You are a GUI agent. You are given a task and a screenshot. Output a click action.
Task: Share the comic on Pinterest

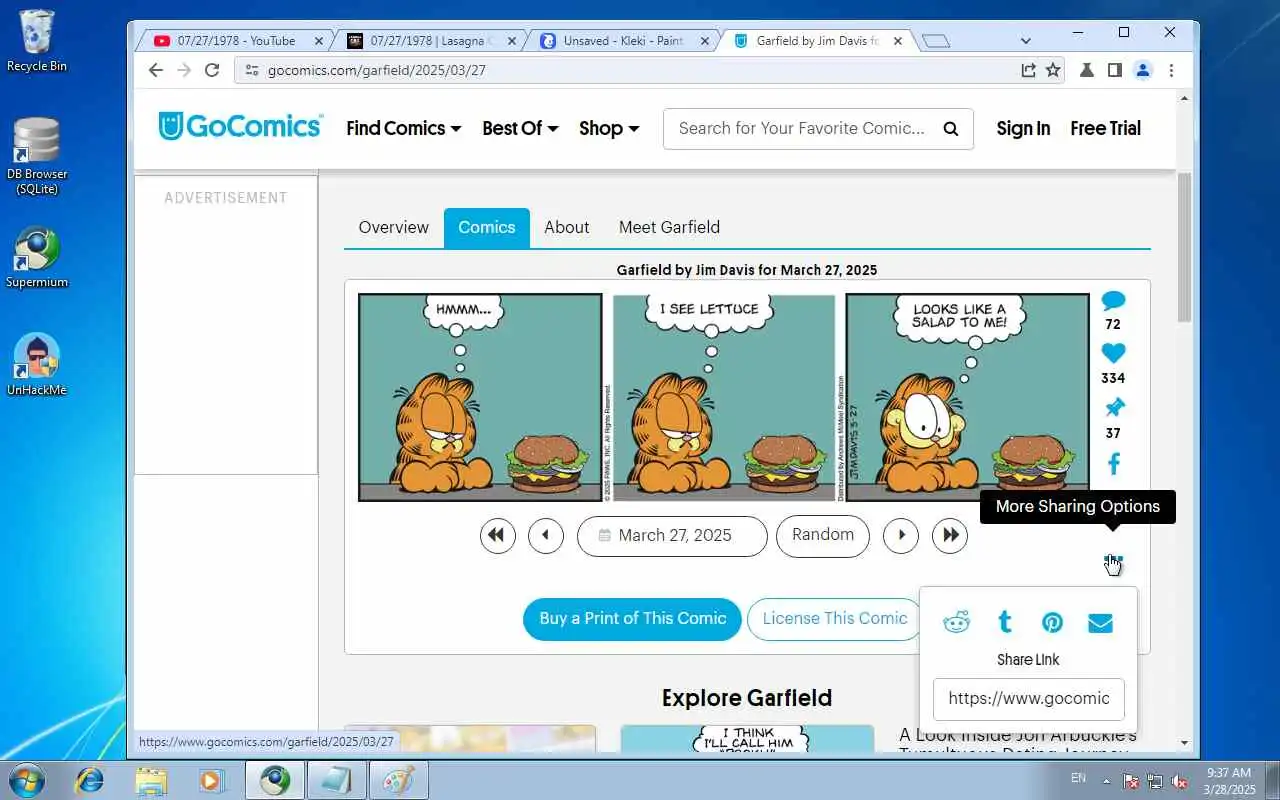coord(1052,622)
